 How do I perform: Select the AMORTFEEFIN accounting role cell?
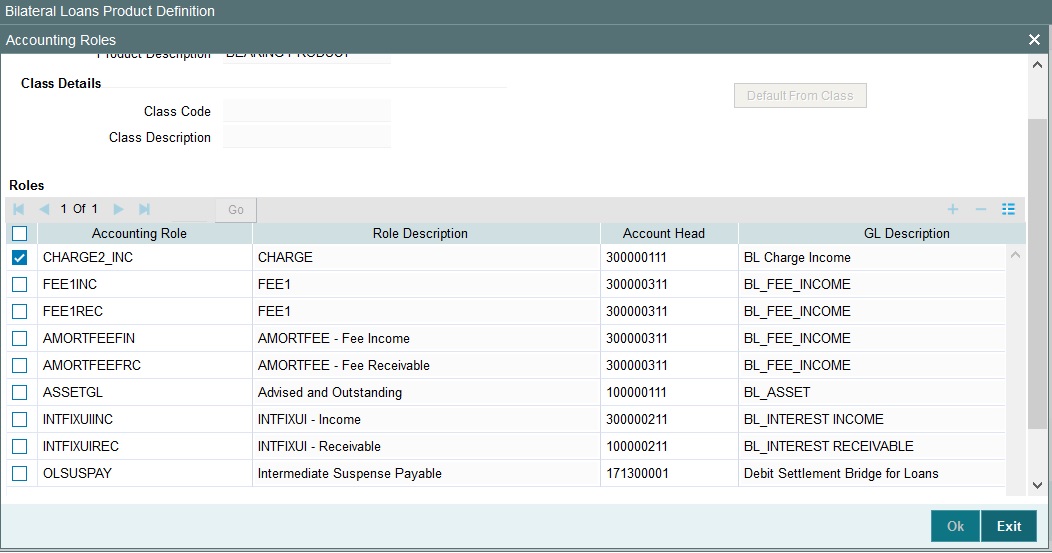click(145, 338)
